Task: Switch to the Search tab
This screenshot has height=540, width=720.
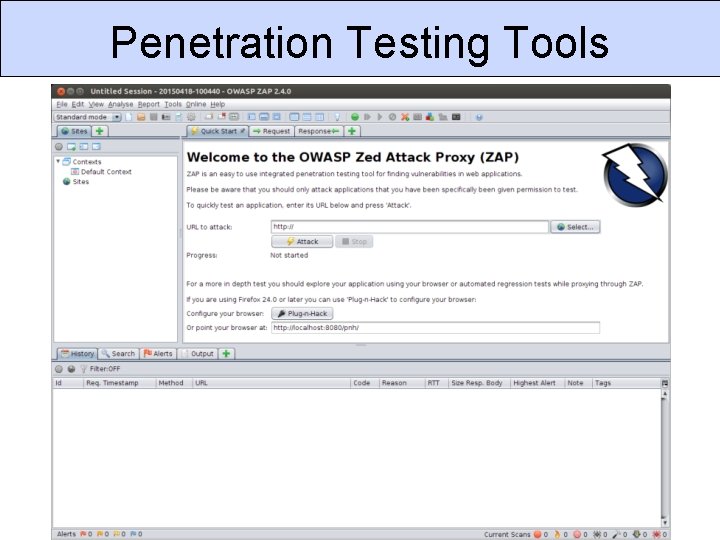Action: [118, 354]
